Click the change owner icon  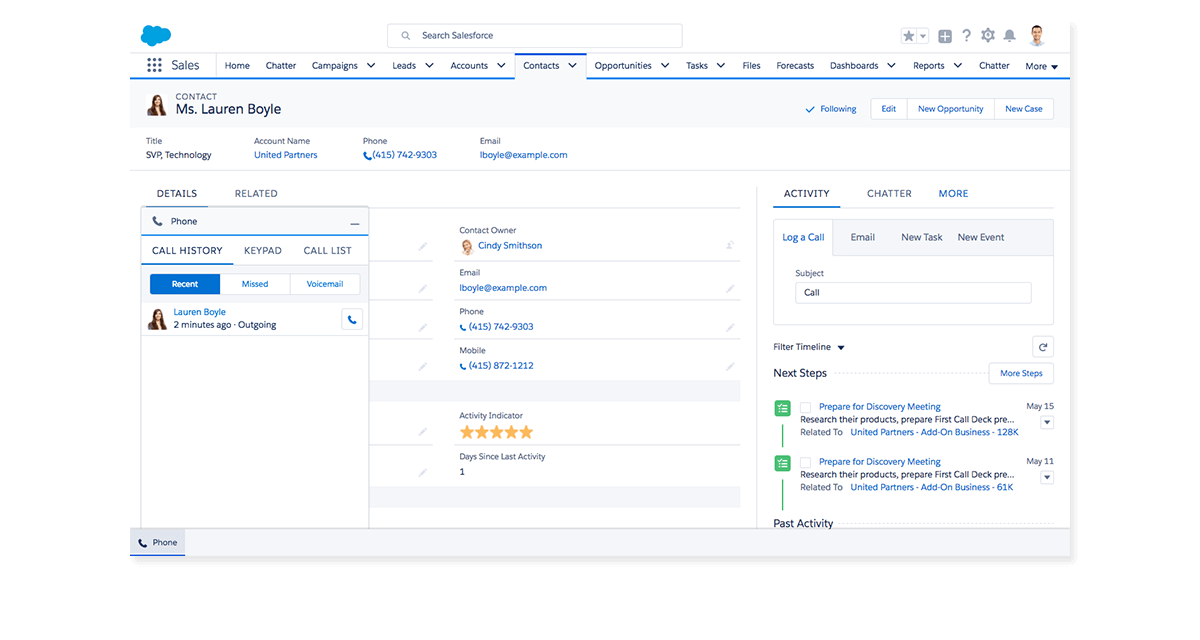pos(730,245)
